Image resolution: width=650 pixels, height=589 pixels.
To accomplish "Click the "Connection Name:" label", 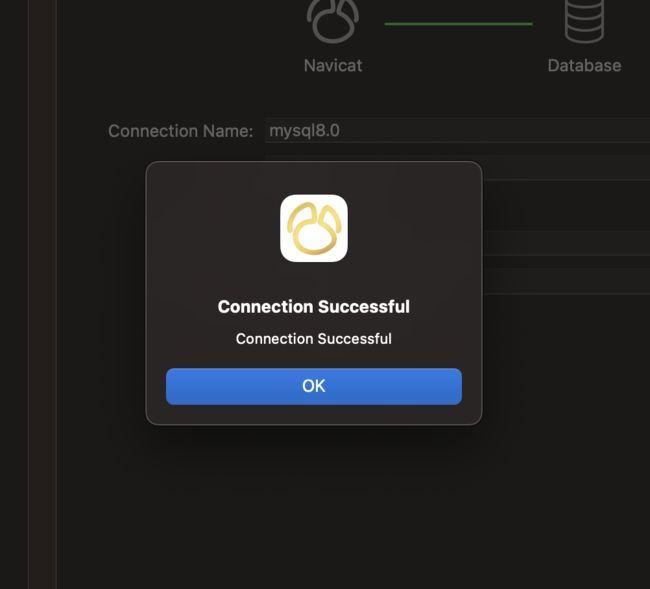I will click(x=180, y=131).
